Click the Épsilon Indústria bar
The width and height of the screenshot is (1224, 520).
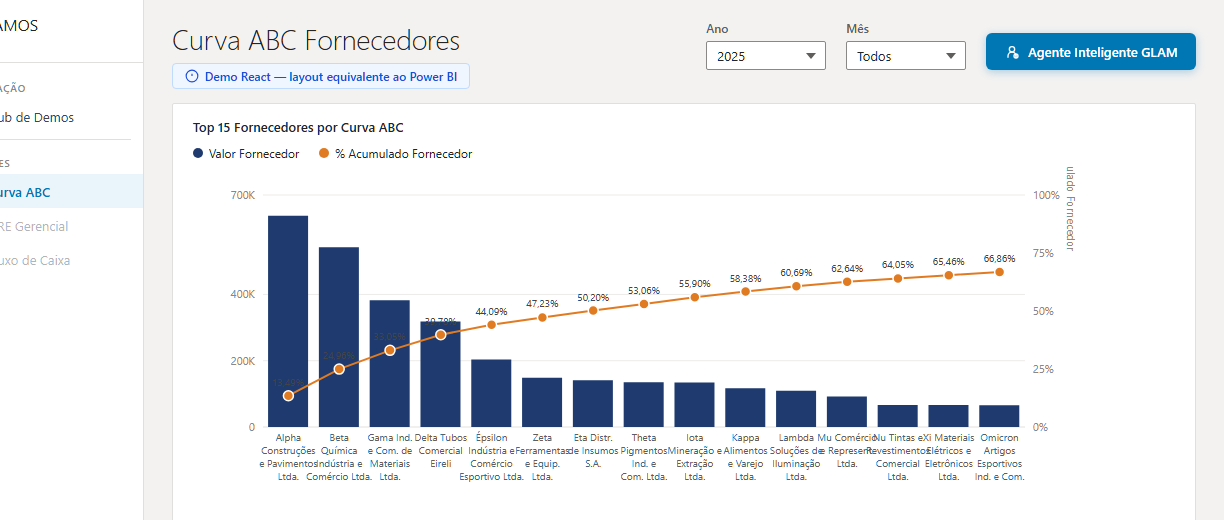(x=491, y=392)
